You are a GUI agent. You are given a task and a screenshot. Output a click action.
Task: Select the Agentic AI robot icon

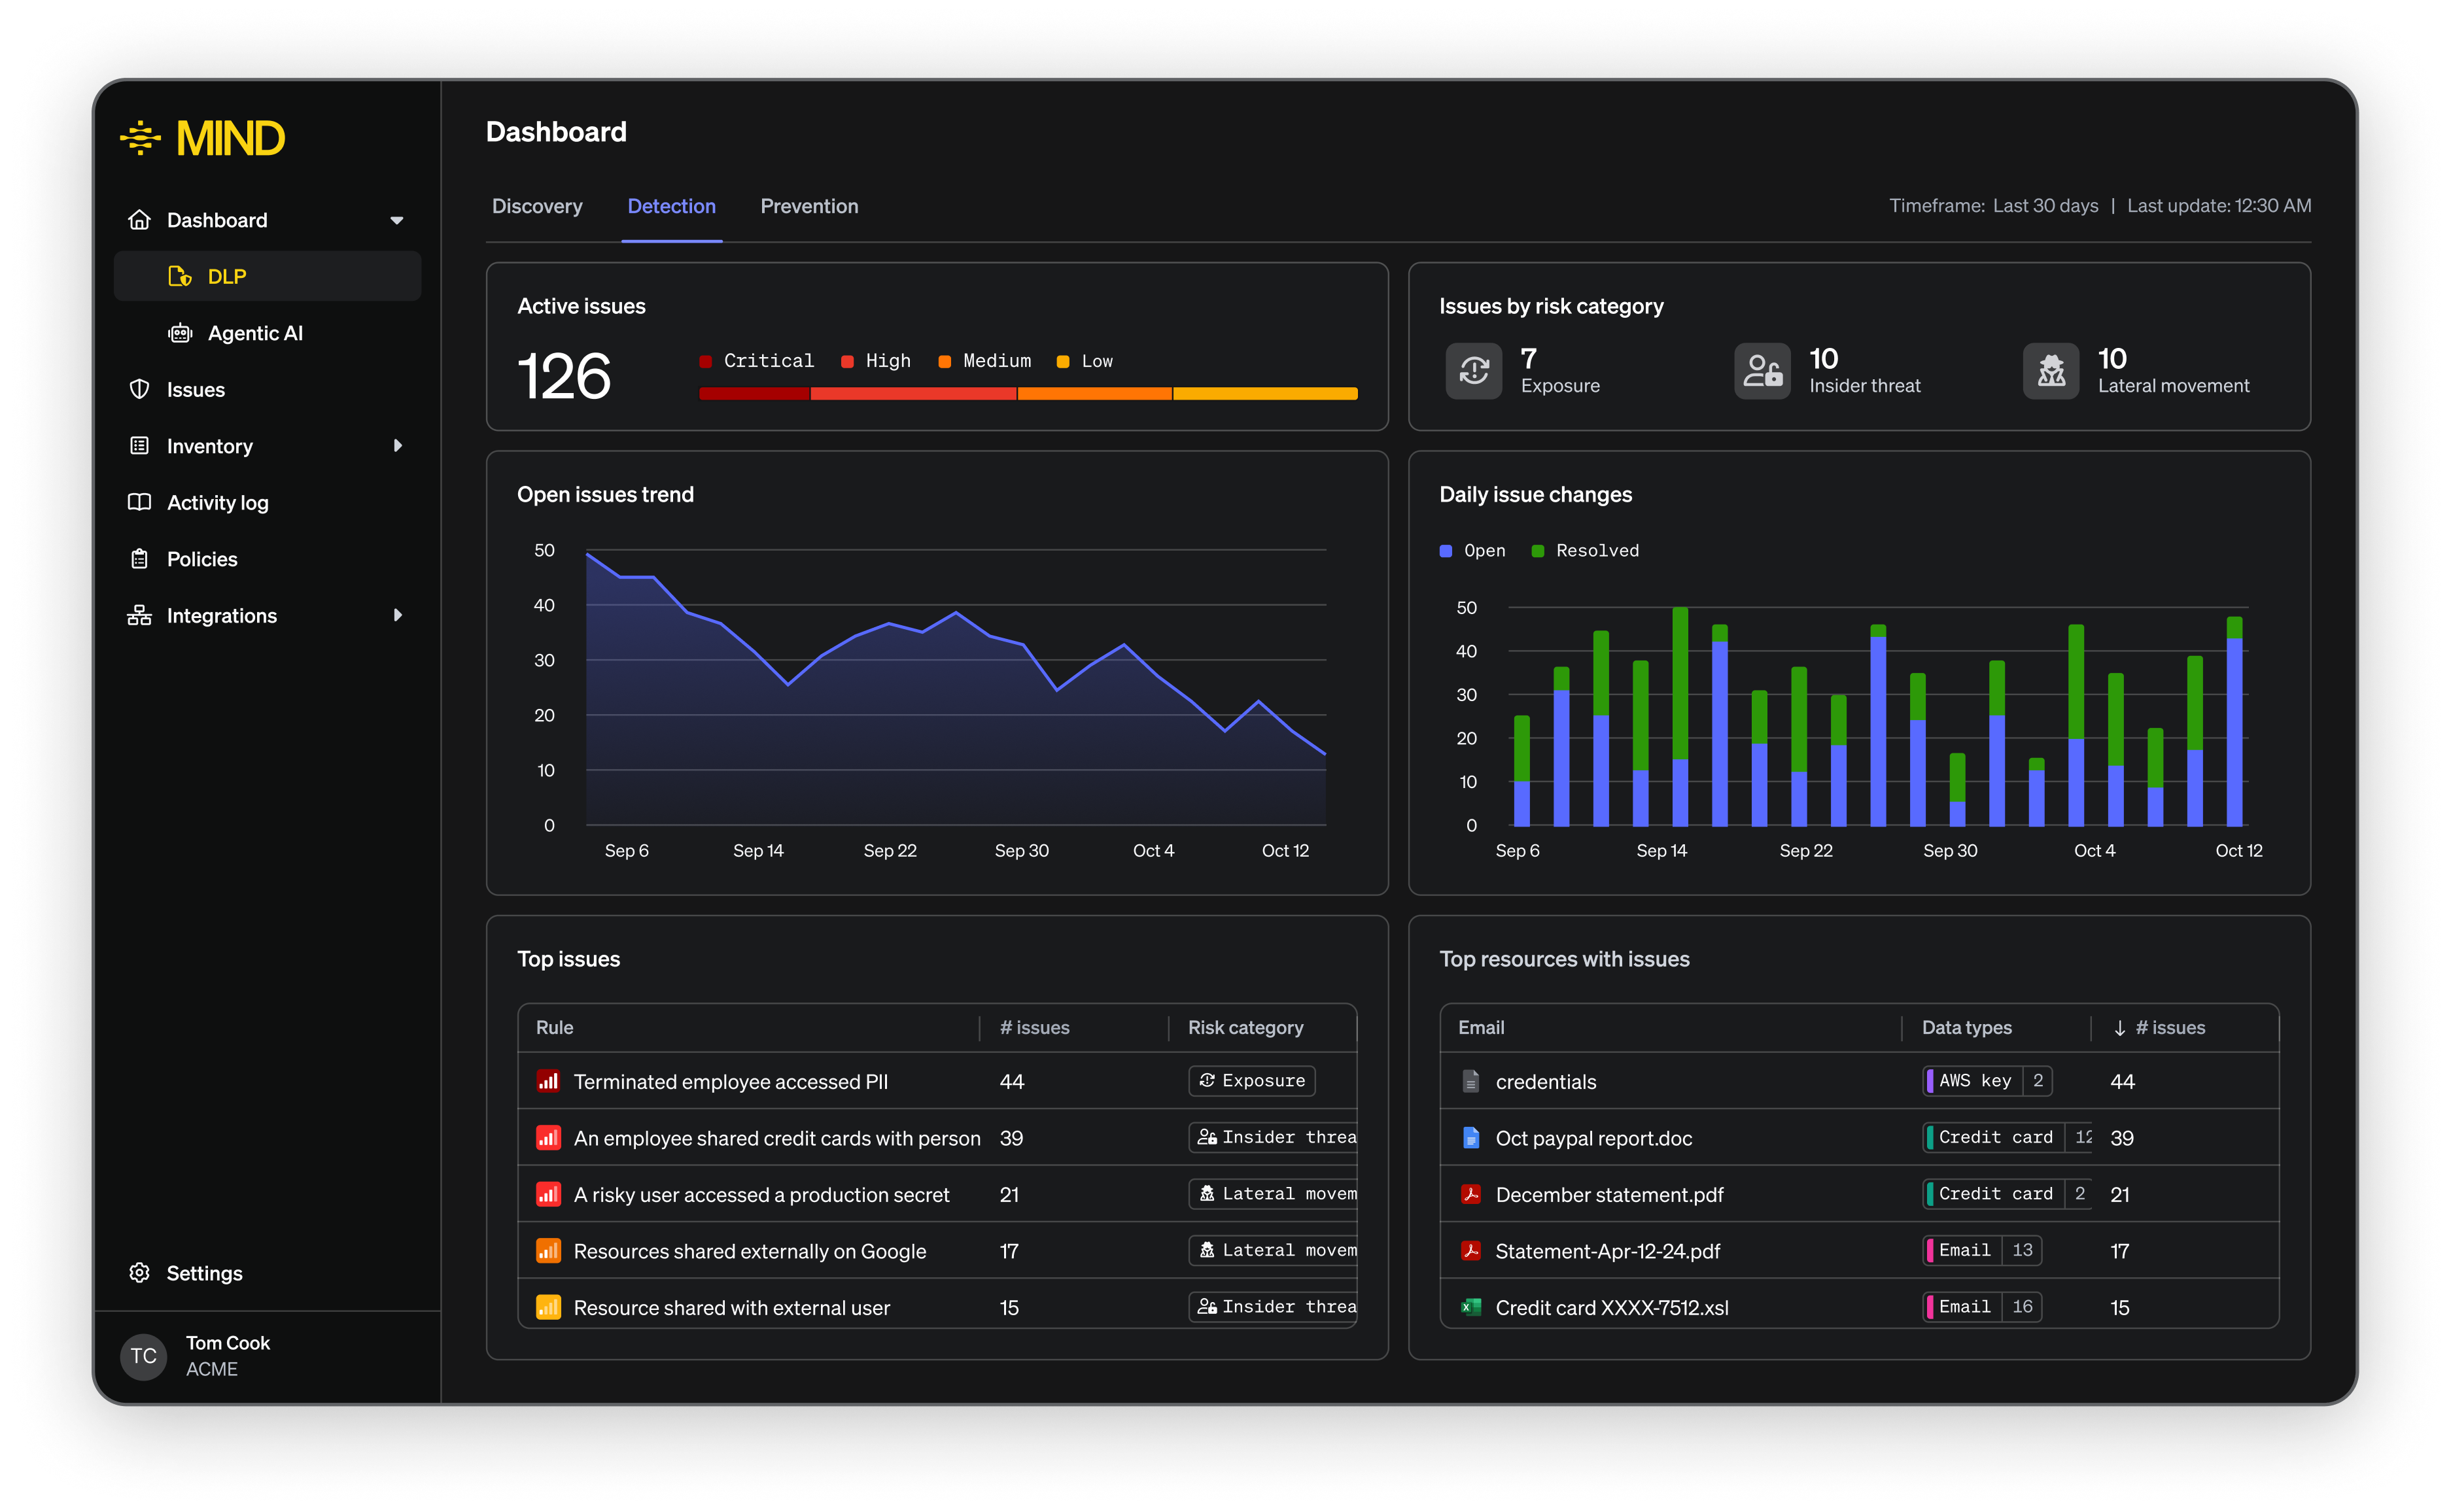pyautogui.click(x=180, y=333)
